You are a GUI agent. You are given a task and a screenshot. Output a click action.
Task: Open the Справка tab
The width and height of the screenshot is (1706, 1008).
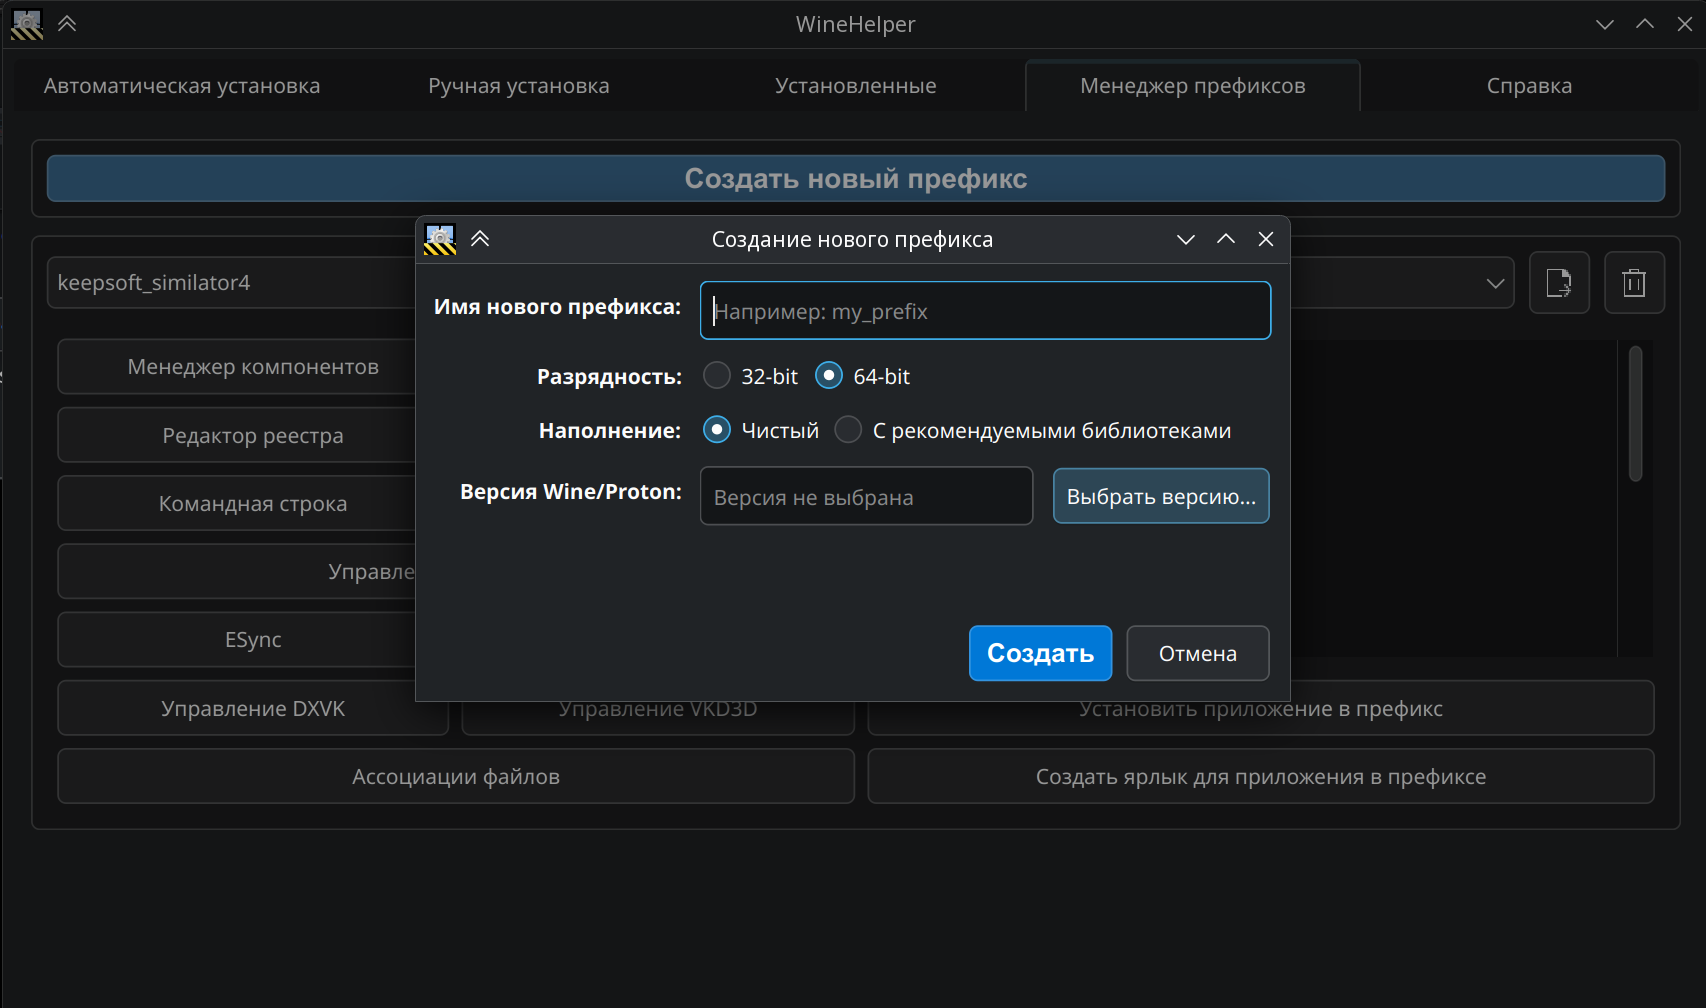pos(1528,86)
